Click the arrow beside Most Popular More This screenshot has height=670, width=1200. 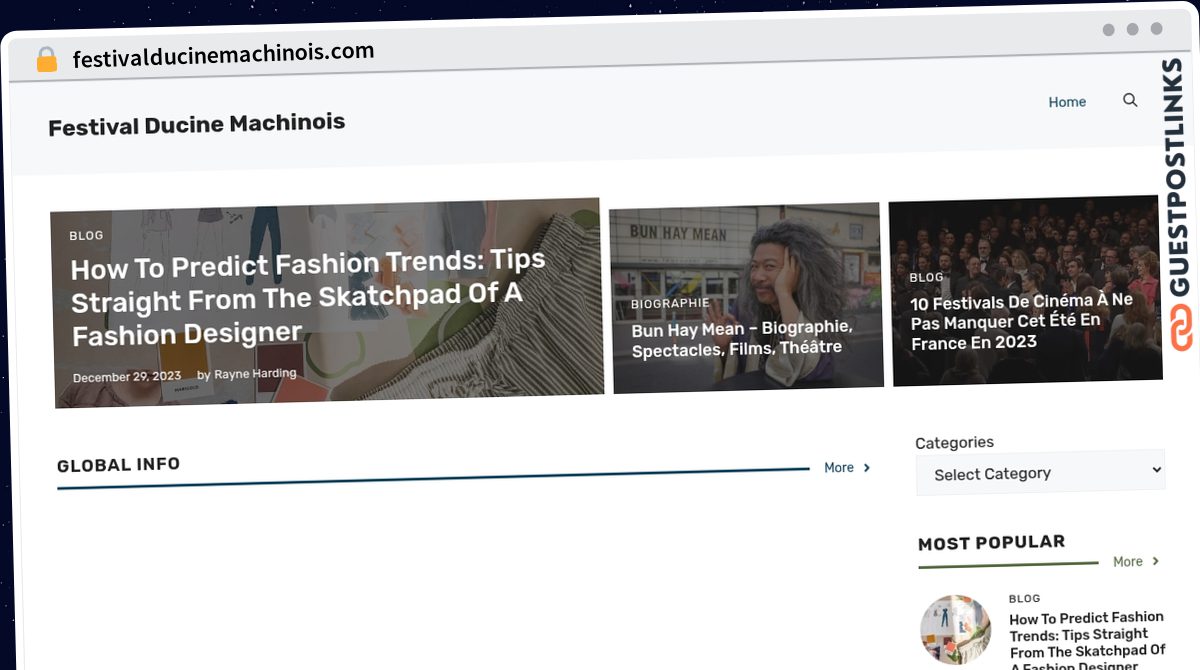[1156, 561]
